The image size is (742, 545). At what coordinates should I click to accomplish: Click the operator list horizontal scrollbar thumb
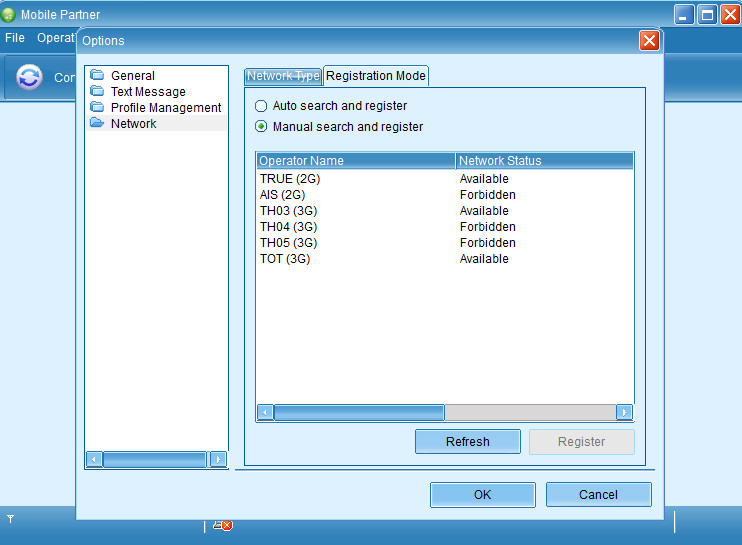[x=359, y=413]
